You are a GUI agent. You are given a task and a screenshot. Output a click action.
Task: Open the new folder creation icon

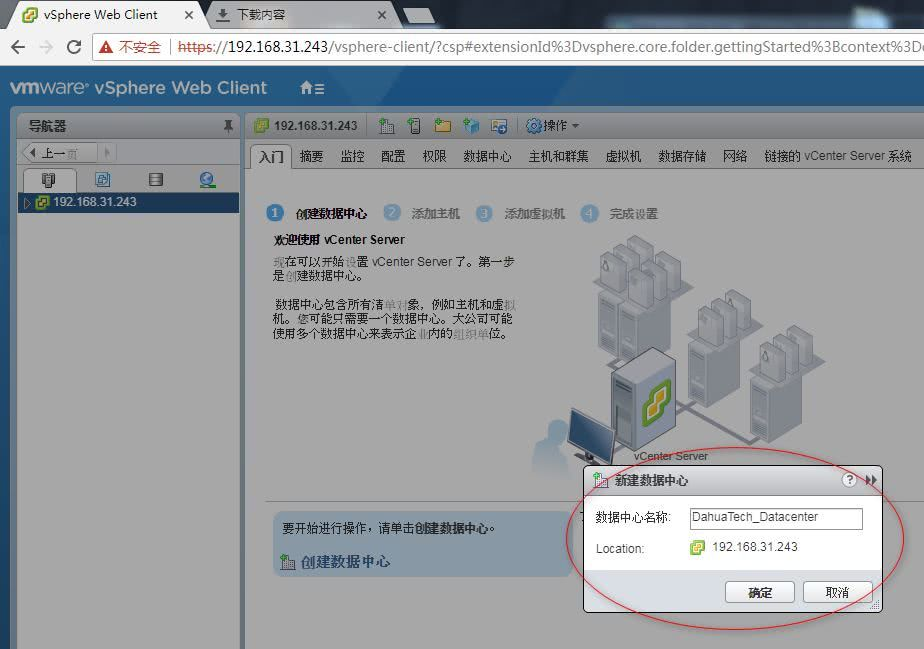(443, 127)
